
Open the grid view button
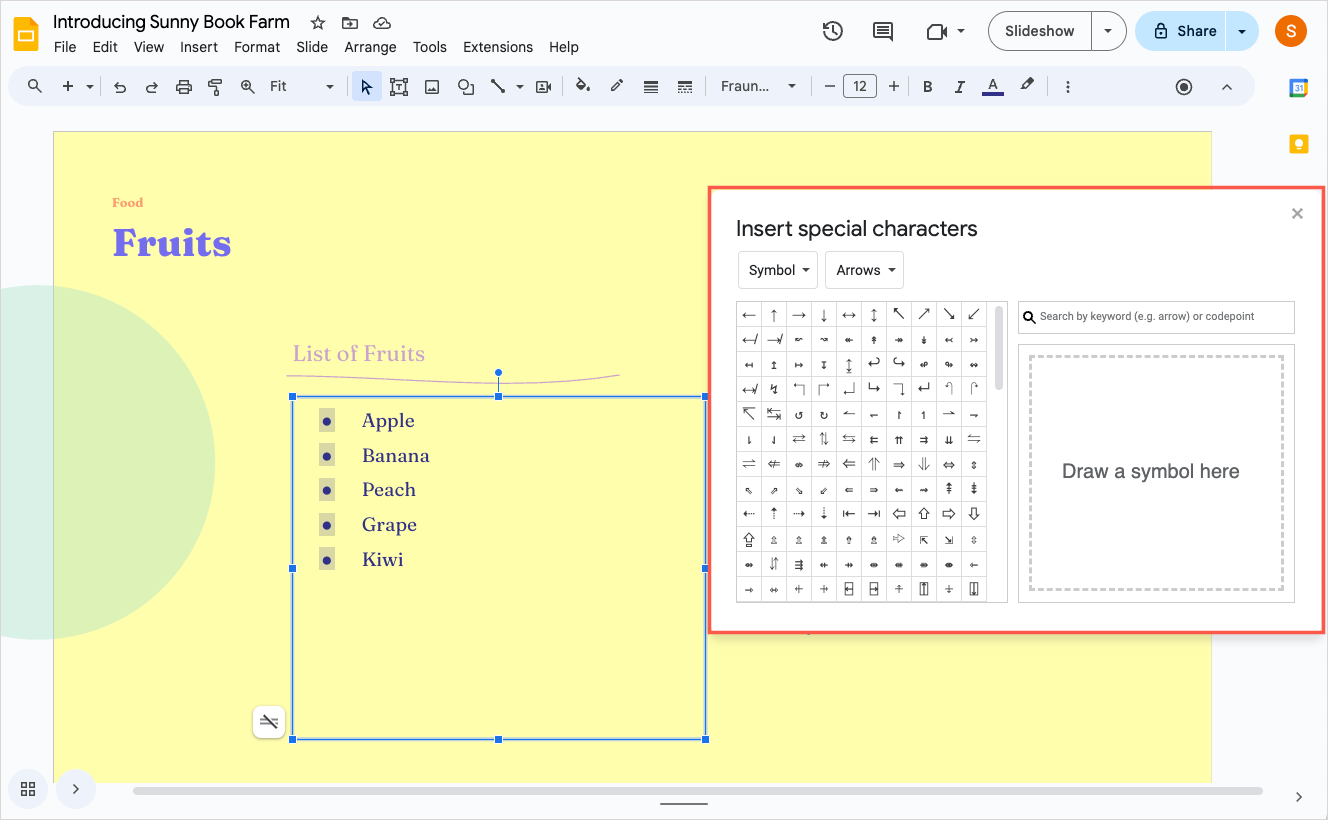pos(28,789)
